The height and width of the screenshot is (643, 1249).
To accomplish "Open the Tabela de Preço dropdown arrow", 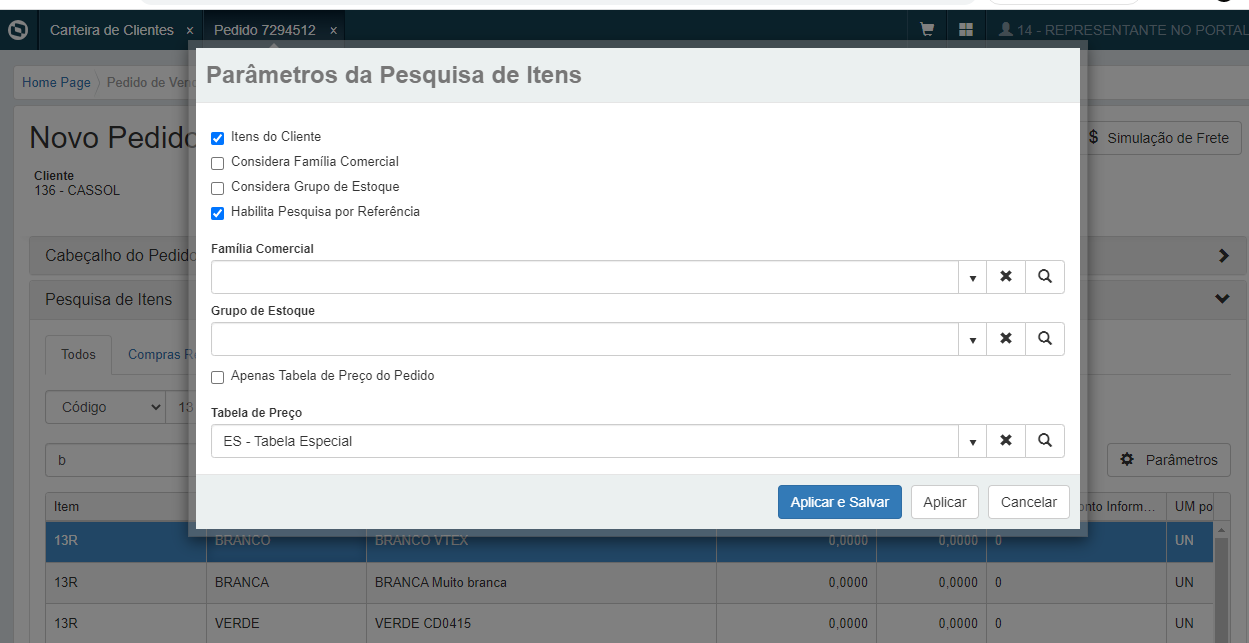I will pos(972,442).
